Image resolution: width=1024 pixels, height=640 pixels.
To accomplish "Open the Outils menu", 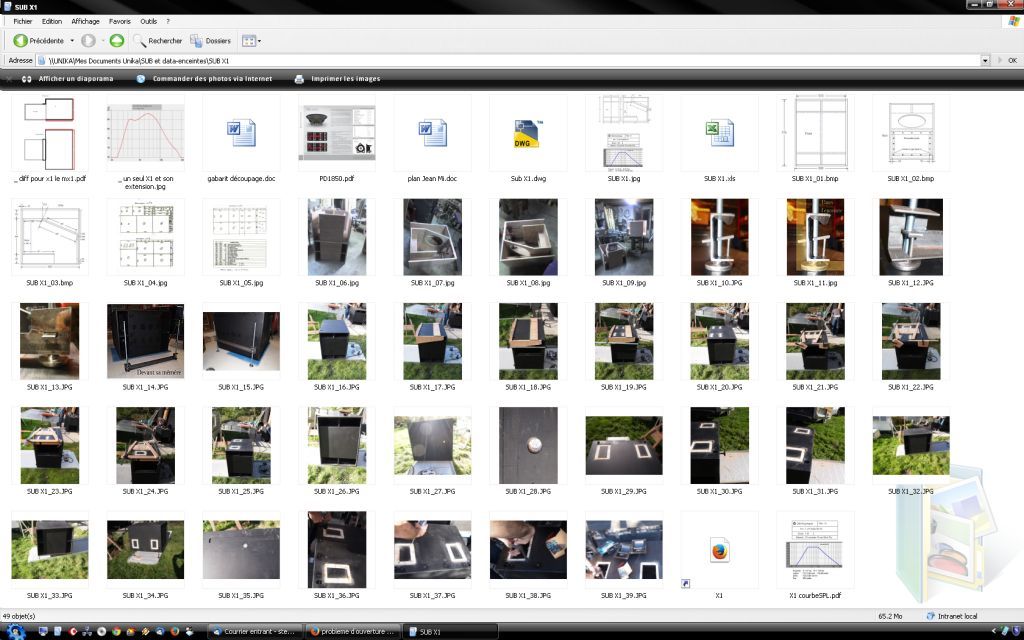I will point(148,21).
